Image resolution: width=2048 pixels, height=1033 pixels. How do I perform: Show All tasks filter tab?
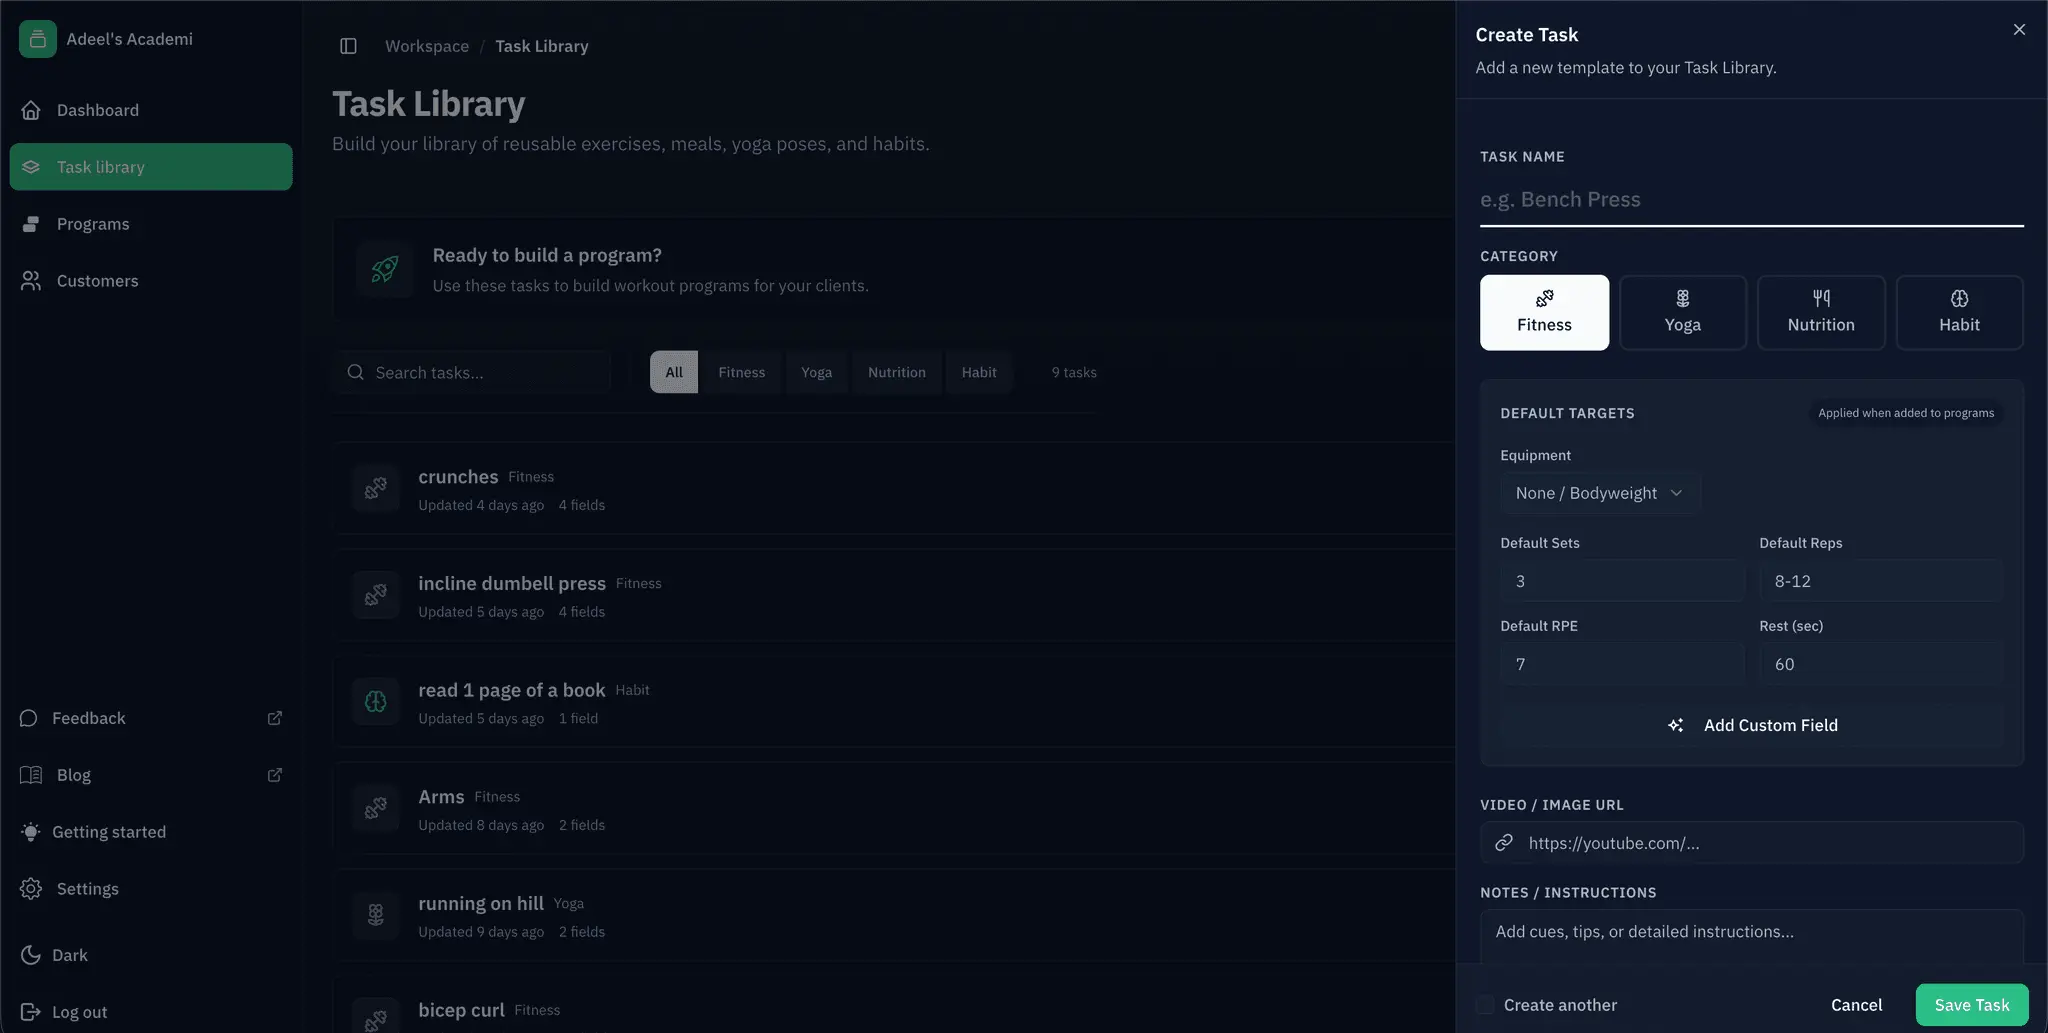674,372
